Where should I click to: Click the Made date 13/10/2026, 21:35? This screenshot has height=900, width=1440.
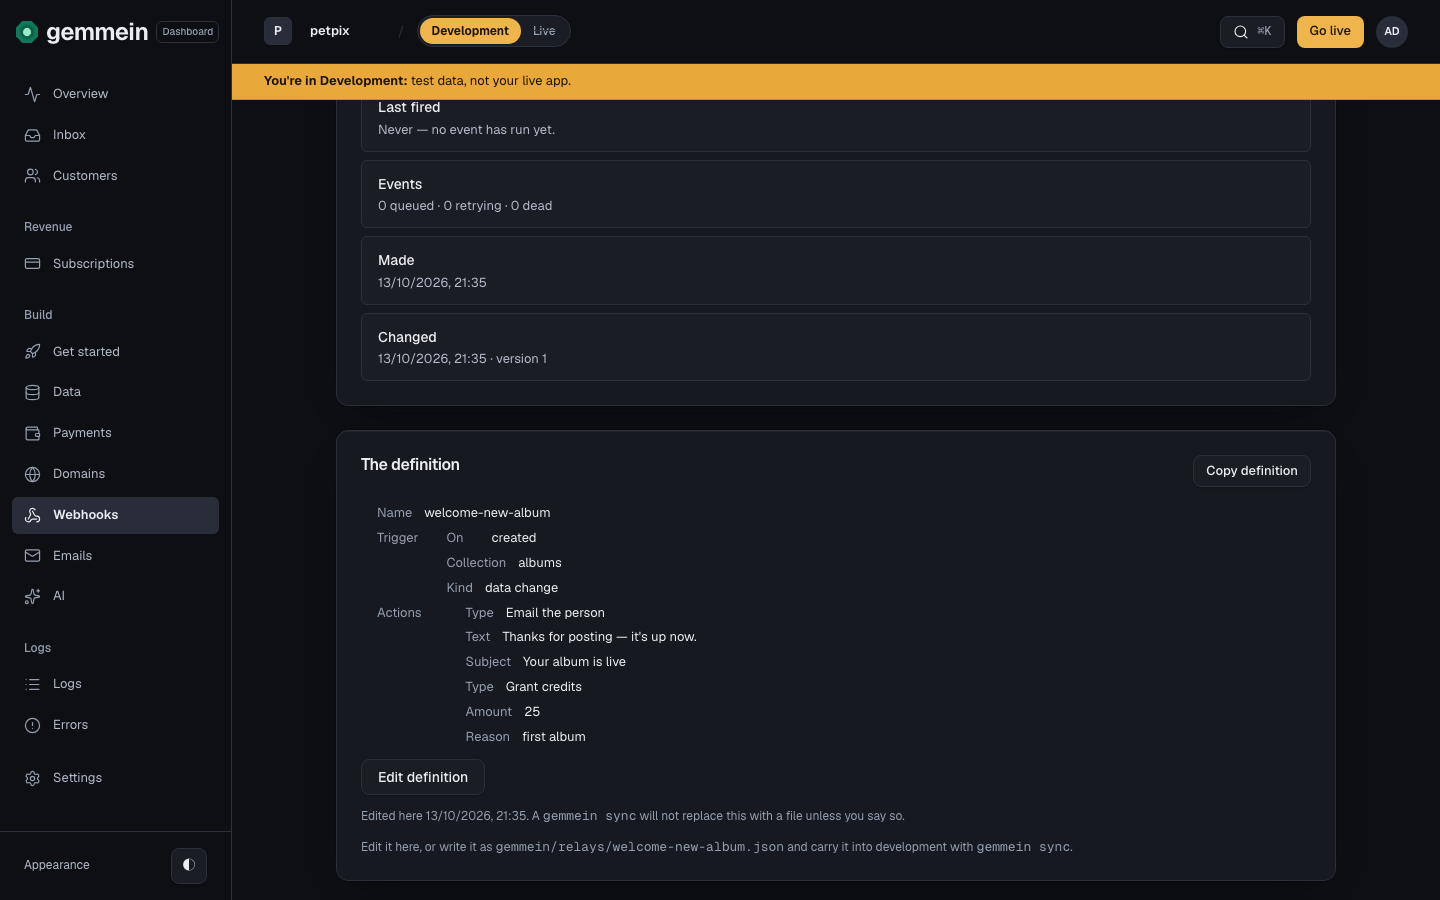[432, 283]
